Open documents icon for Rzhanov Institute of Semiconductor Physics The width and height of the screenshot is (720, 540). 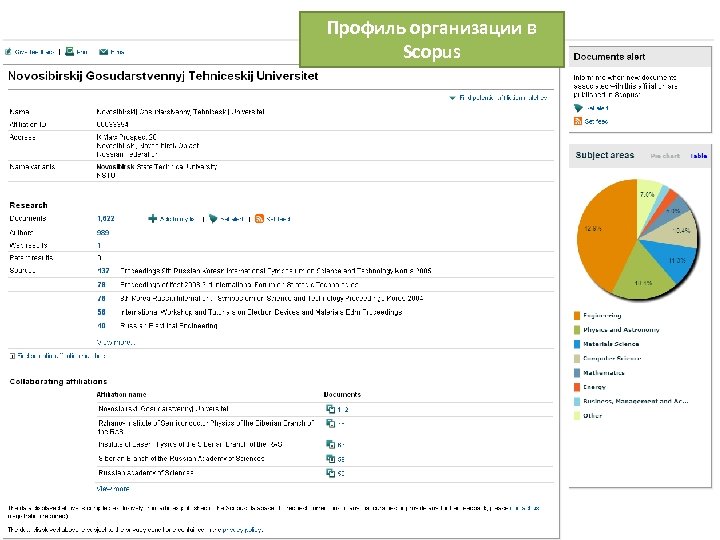pyautogui.click(x=330, y=423)
